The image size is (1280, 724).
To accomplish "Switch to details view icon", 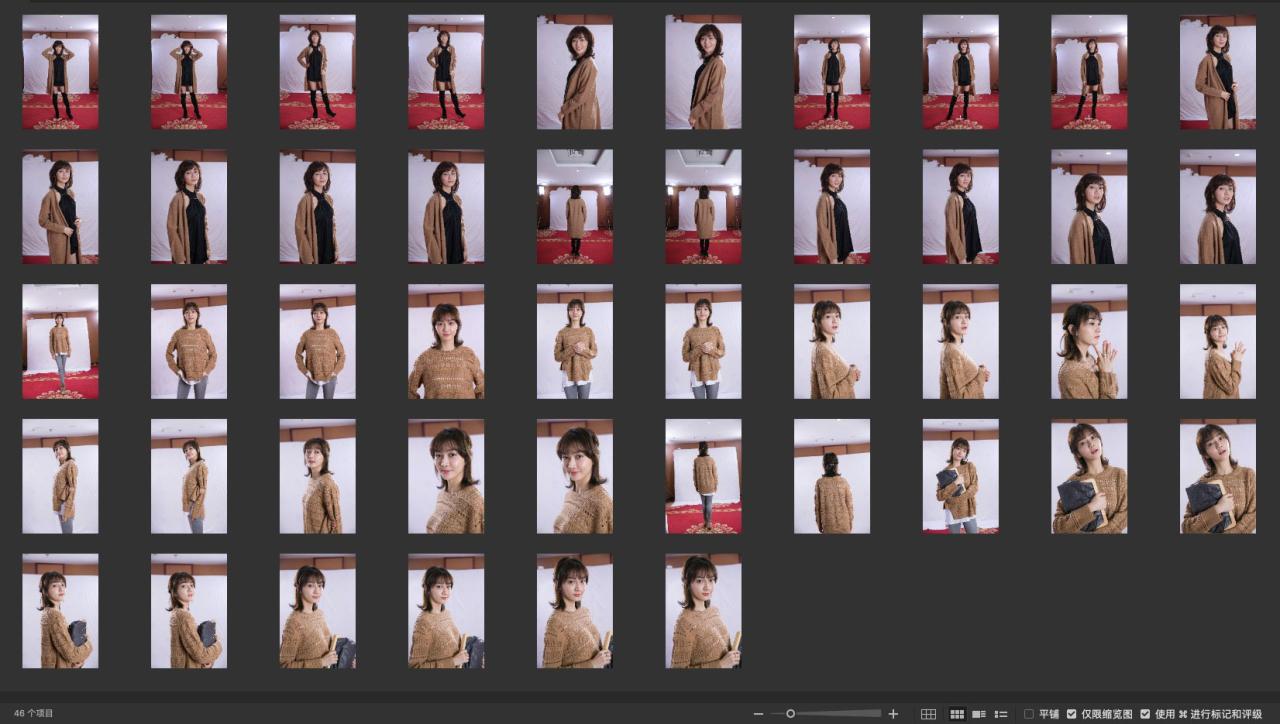I will [979, 714].
